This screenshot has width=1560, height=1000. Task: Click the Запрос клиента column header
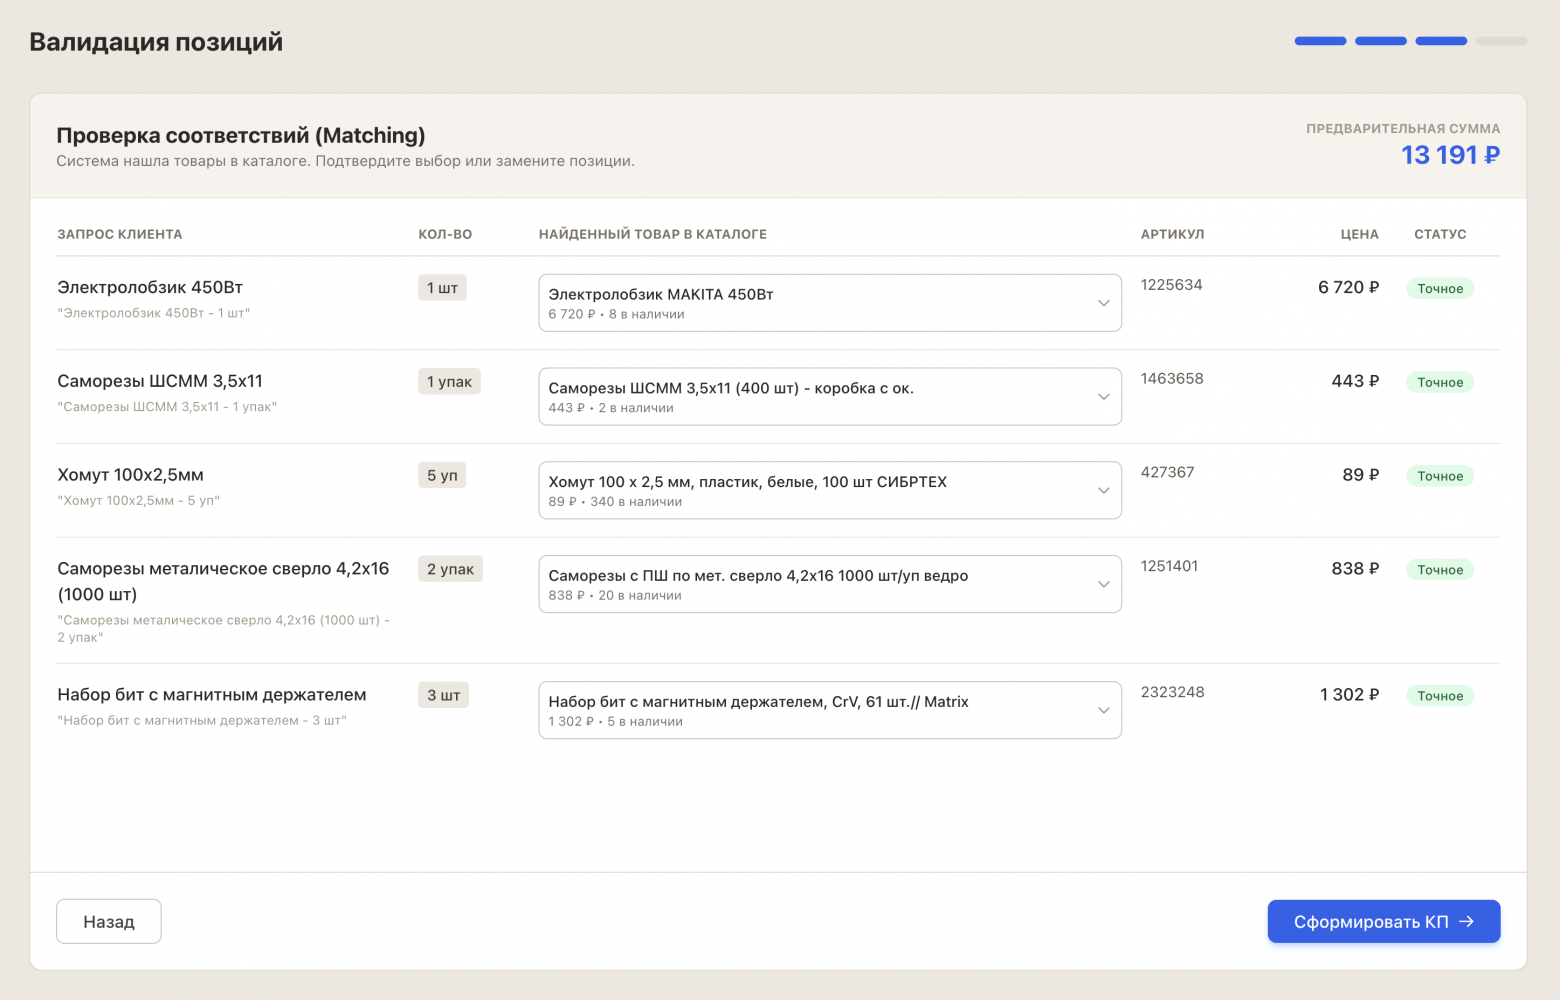[x=120, y=234]
